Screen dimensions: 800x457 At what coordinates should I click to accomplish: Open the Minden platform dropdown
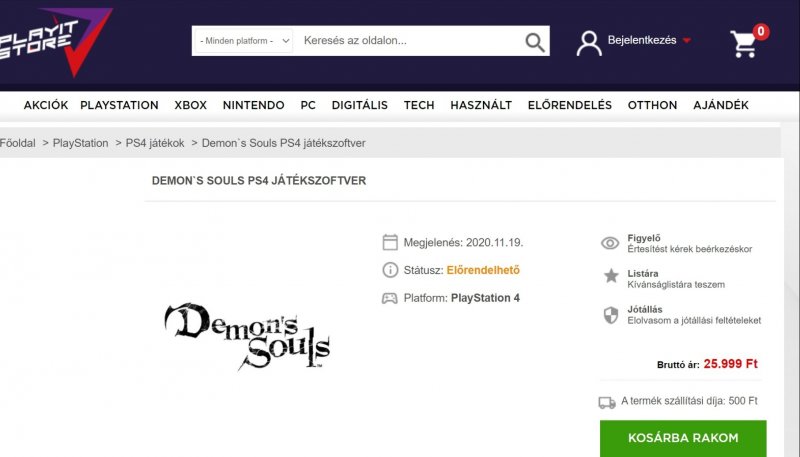244,41
